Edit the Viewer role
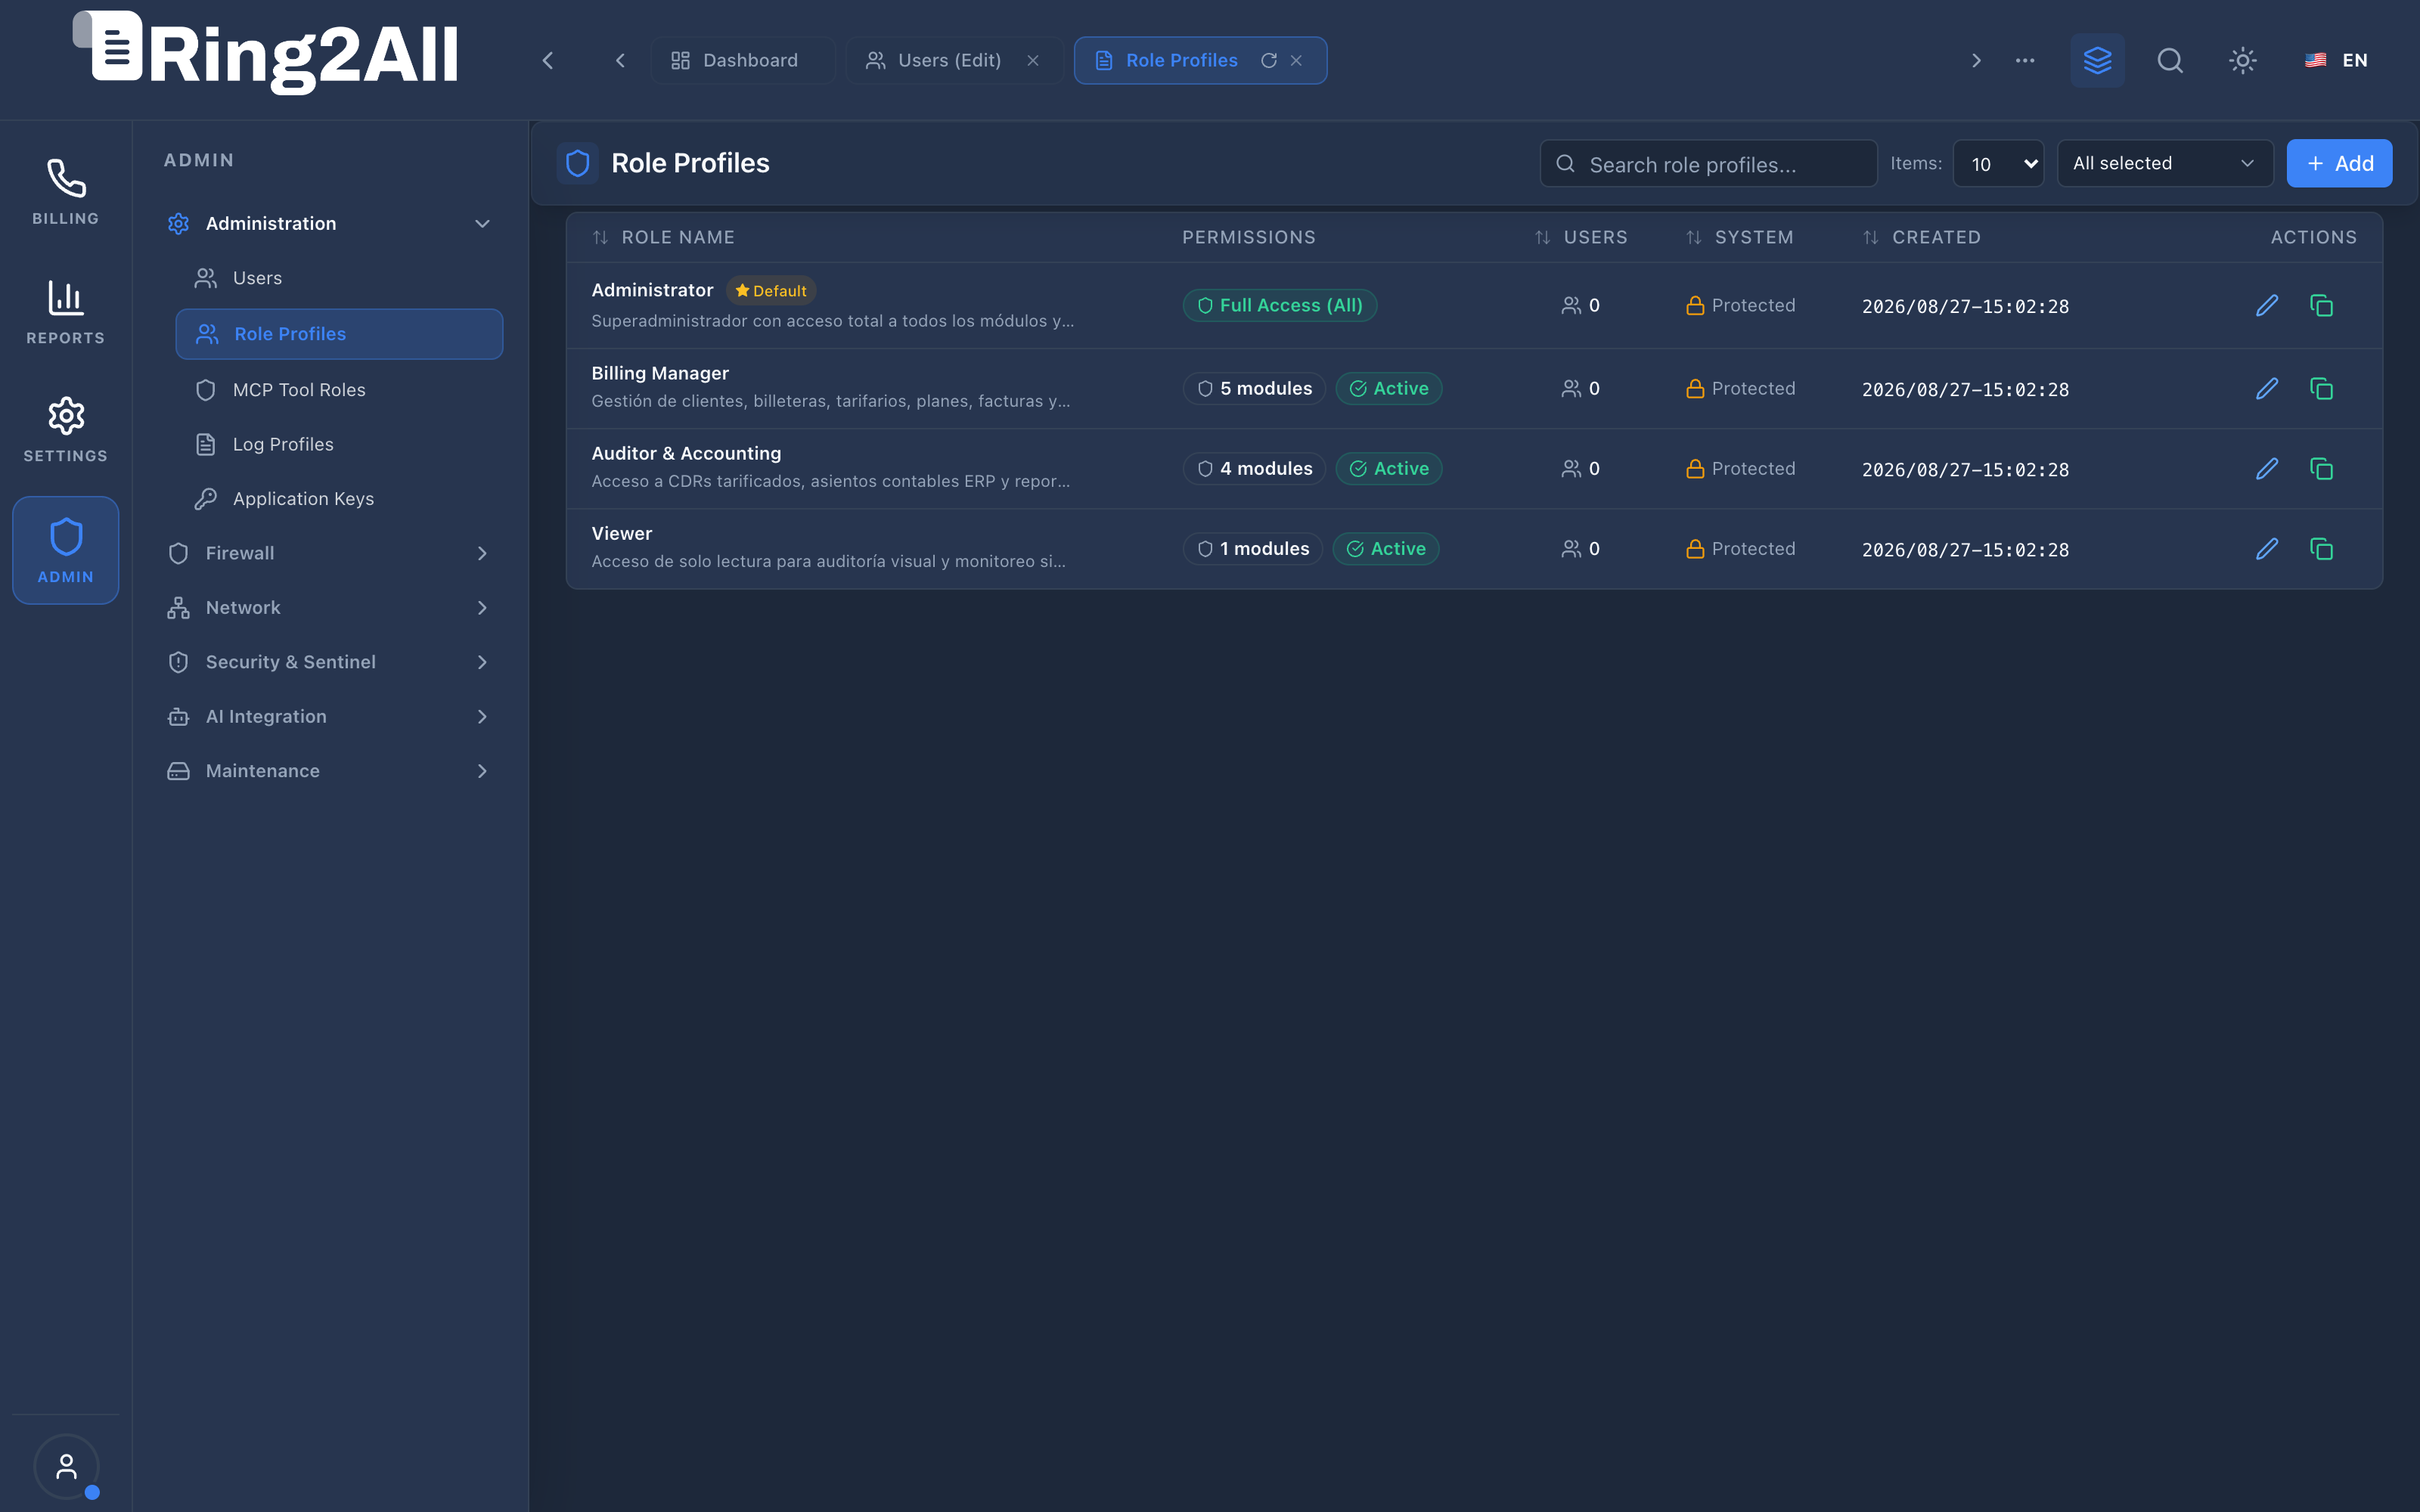The height and width of the screenshot is (1512, 2420). (2267, 548)
